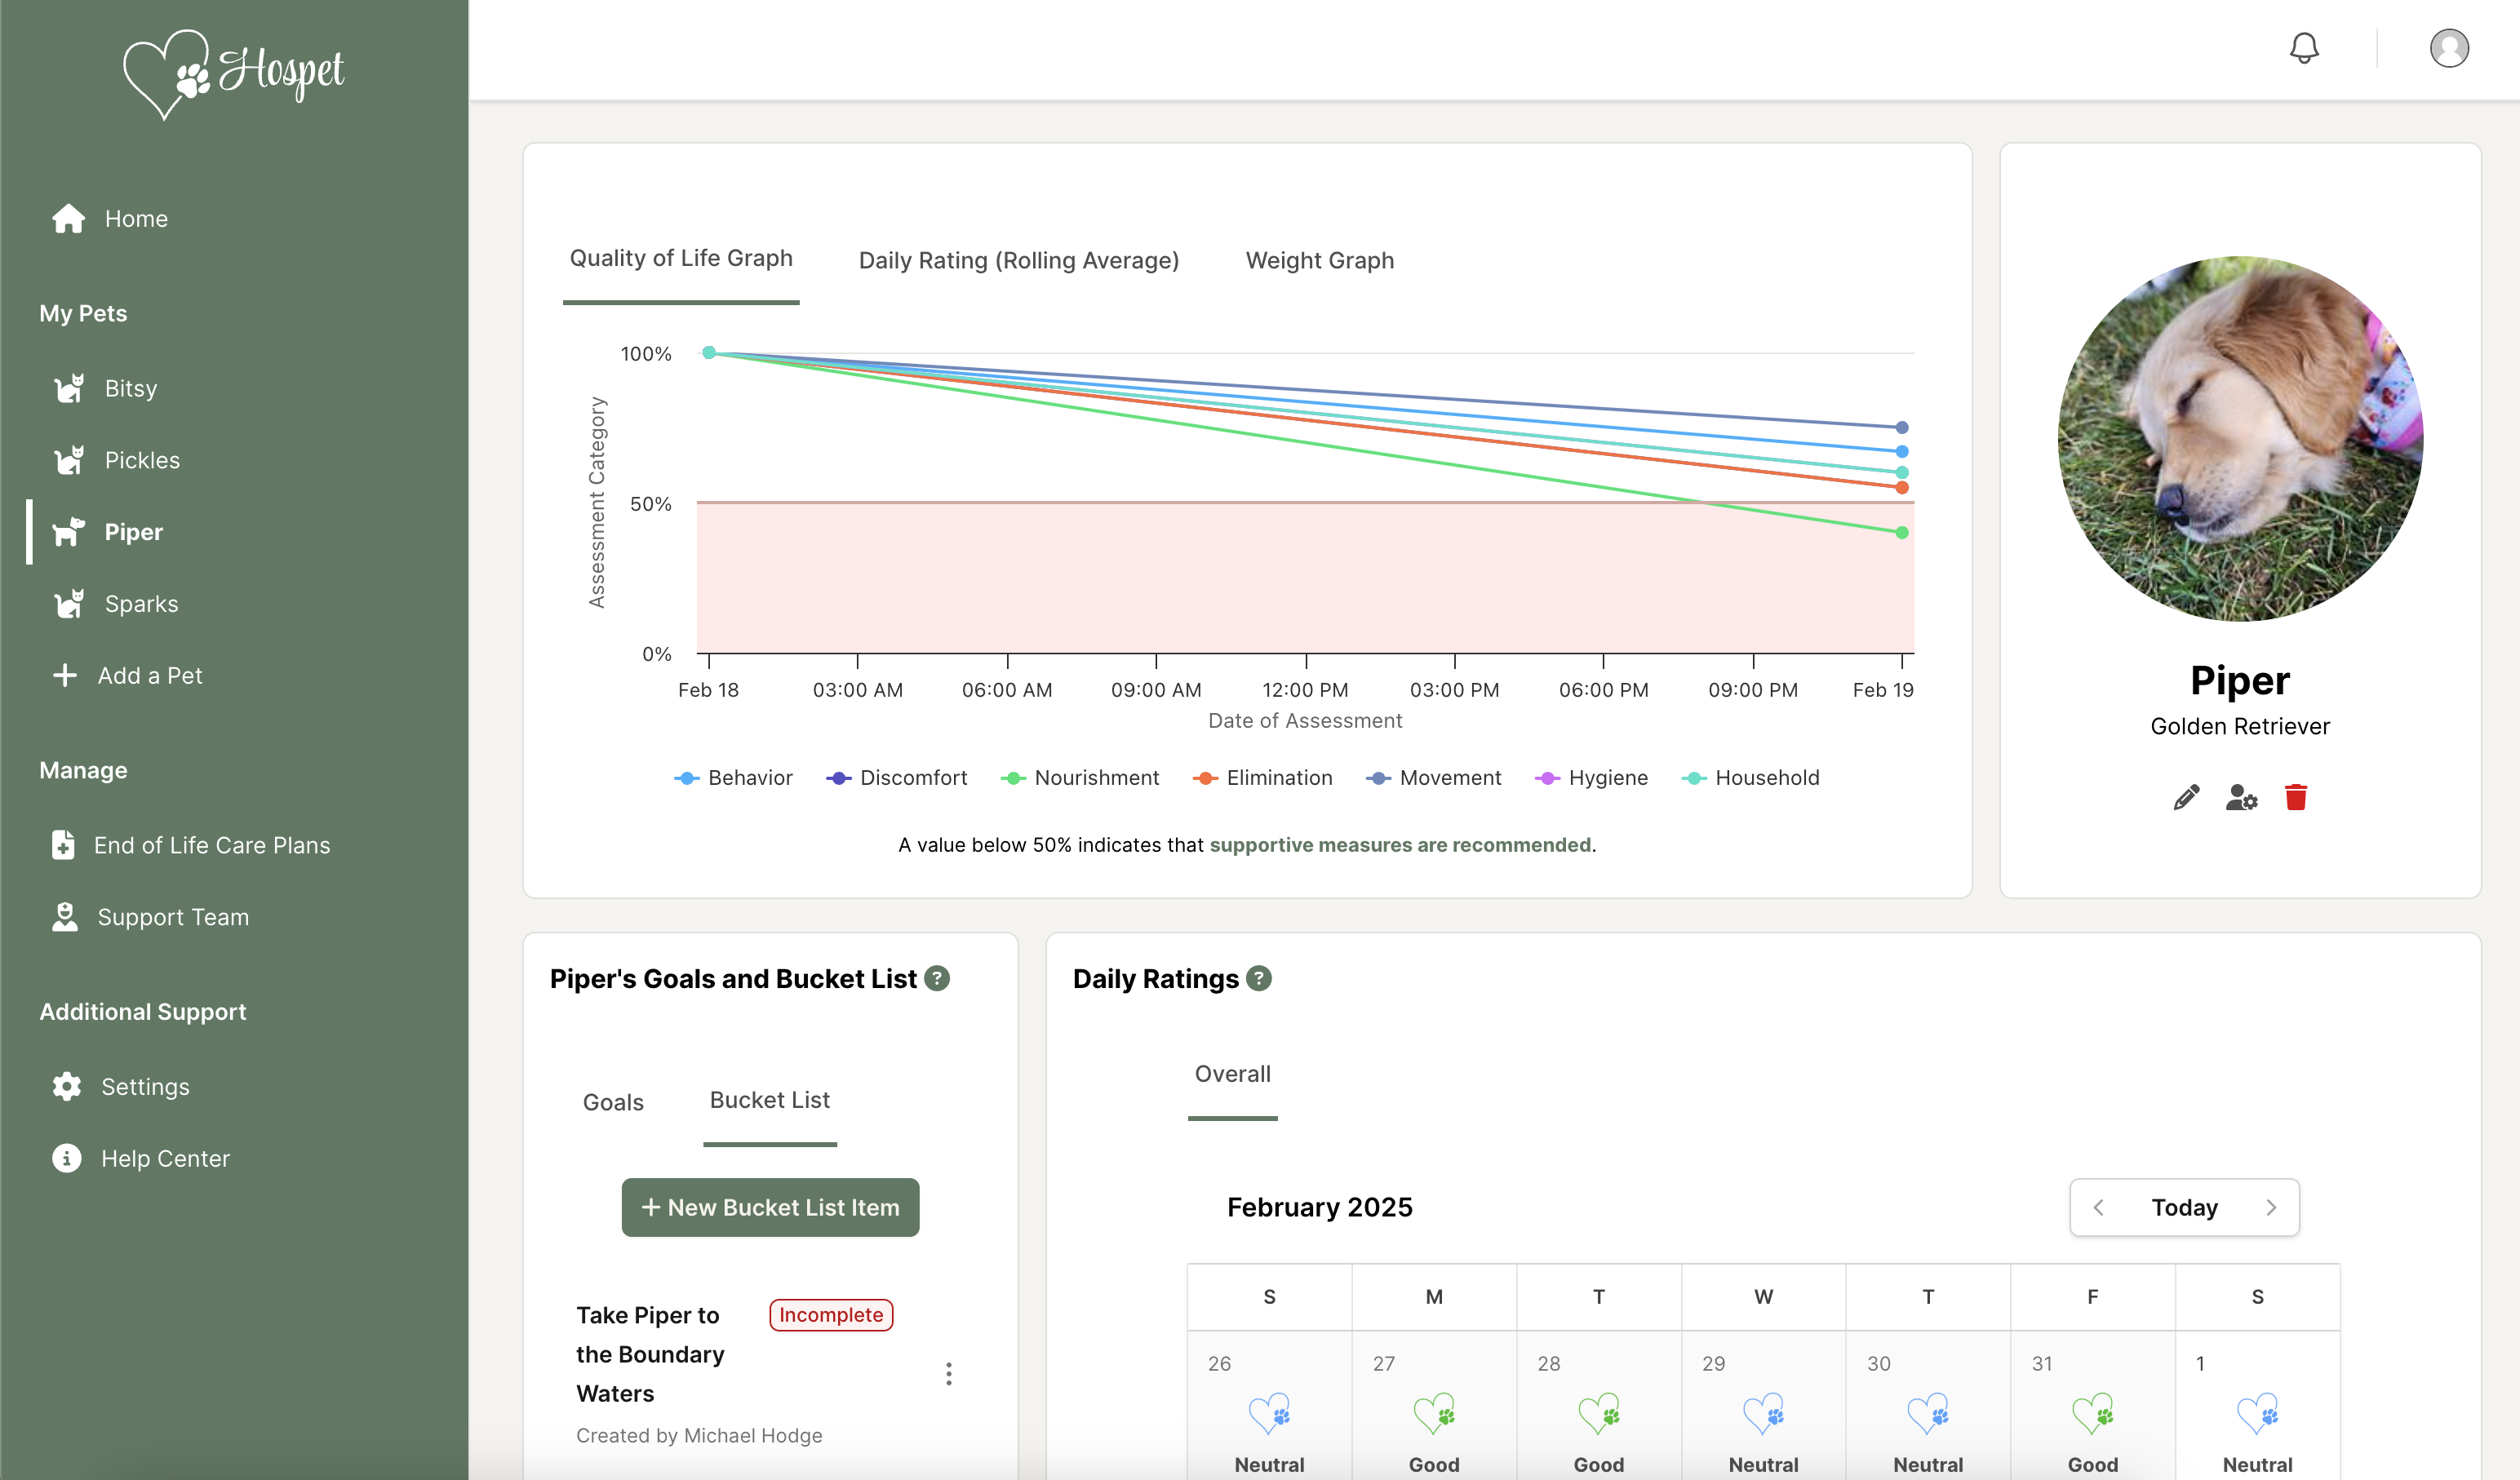Delete Piper with the red trash icon
This screenshot has height=1480, width=2520.
[x=2296, y=797]
